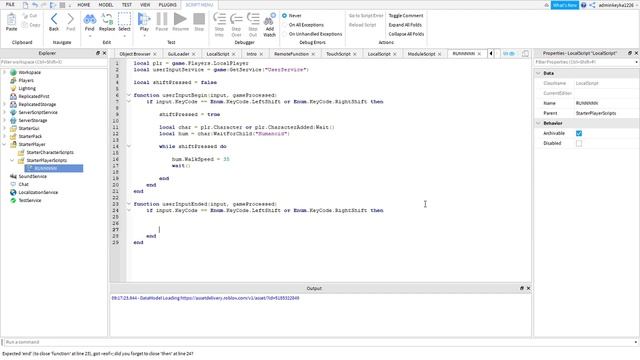Expand the ReplicatedStorage tree node
This screenshot has width=640, height=360.
point(4,104)
